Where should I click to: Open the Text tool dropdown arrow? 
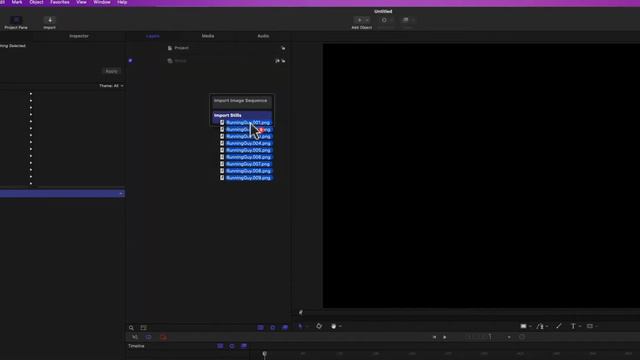580,327
